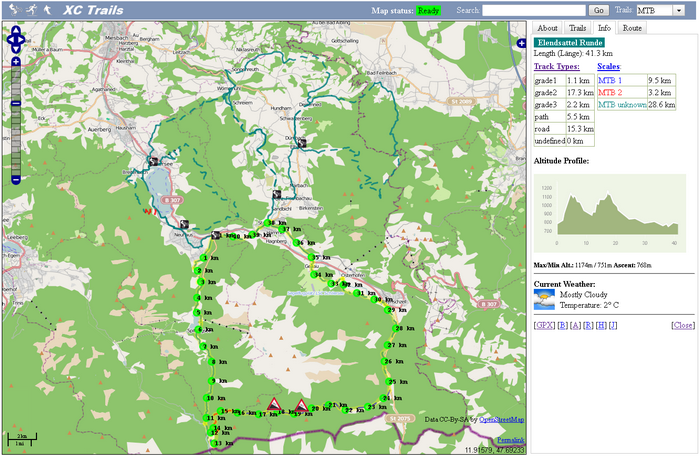Click the Elendsattel Runde trail title
Image resolution: width=700 pixels, height=456 pixels.
pyautogui.click(x=569, y=43)
